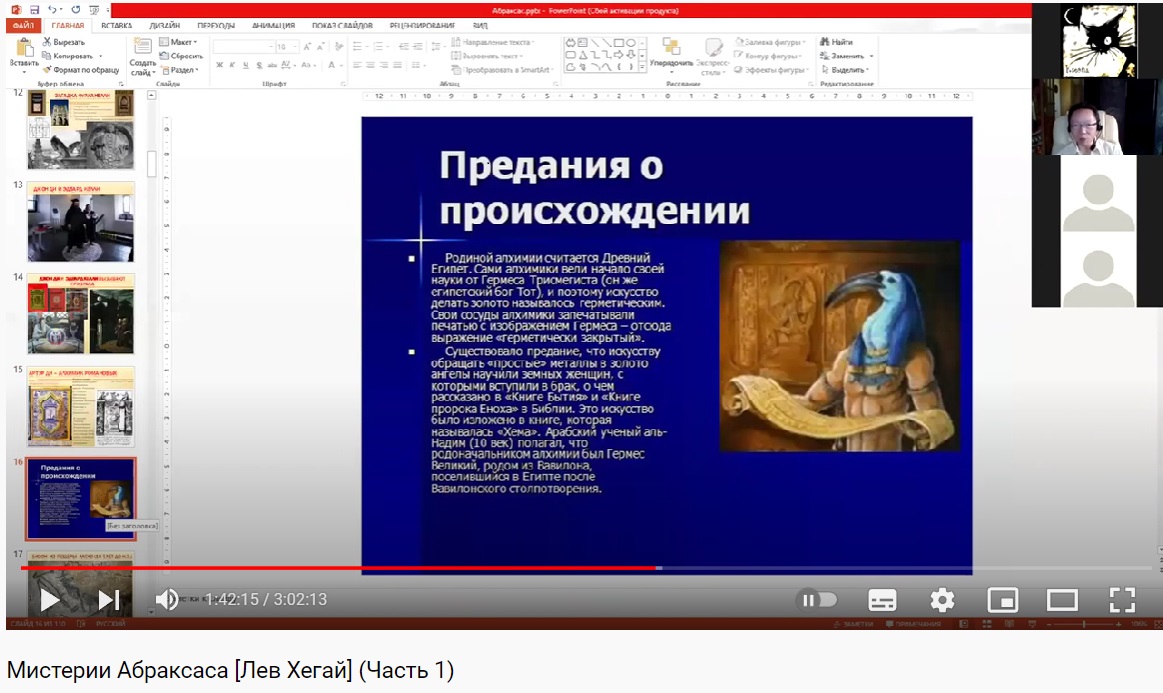Open Экспресс-стили quick styles icon
This screenshot has height=693, width=1163.
[x=713, y=47]
